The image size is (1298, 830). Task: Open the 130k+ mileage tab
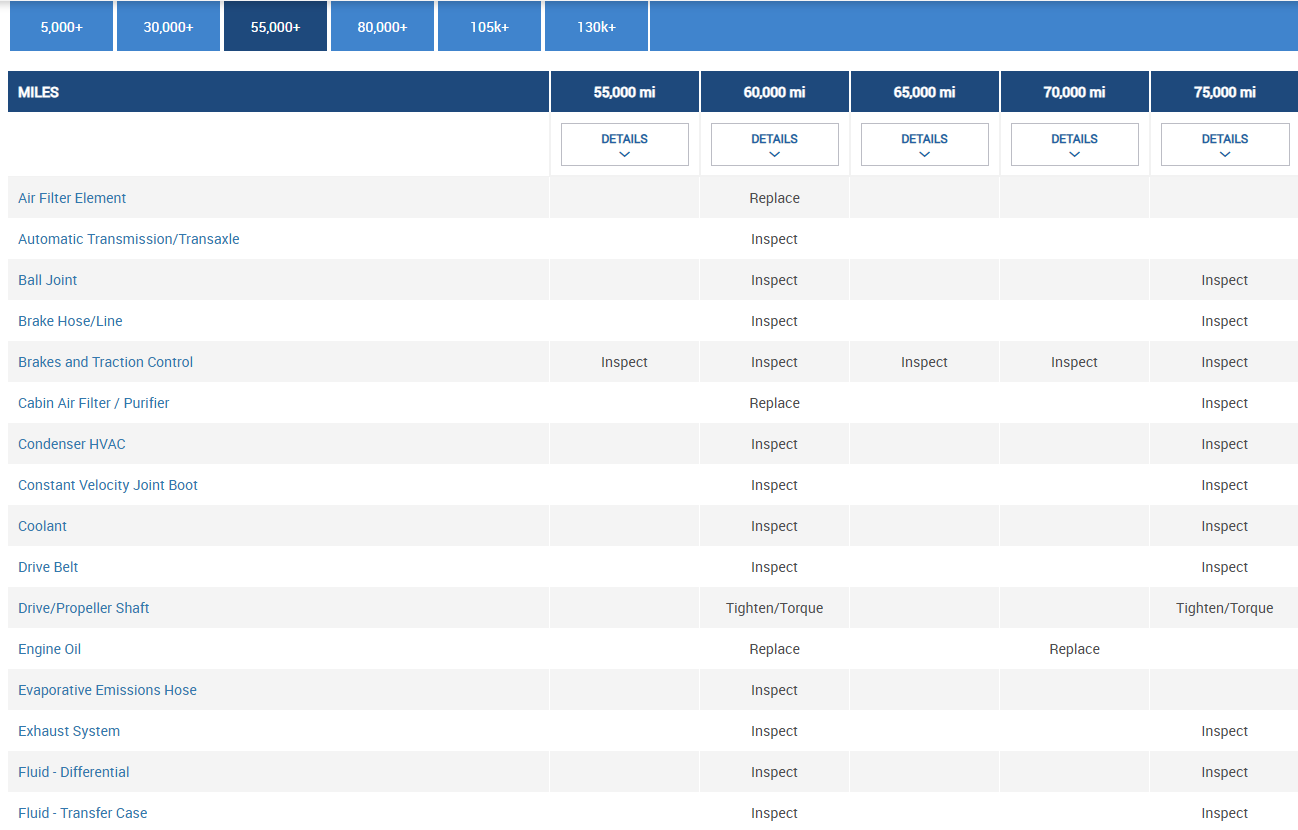tap(596, 27)
